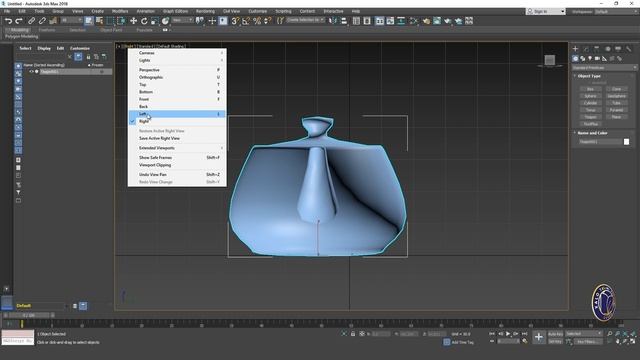Choose Perspective in the viewport menu
Image resolution: width=640 pixels, height=360 pixels.
pos(177,70)
